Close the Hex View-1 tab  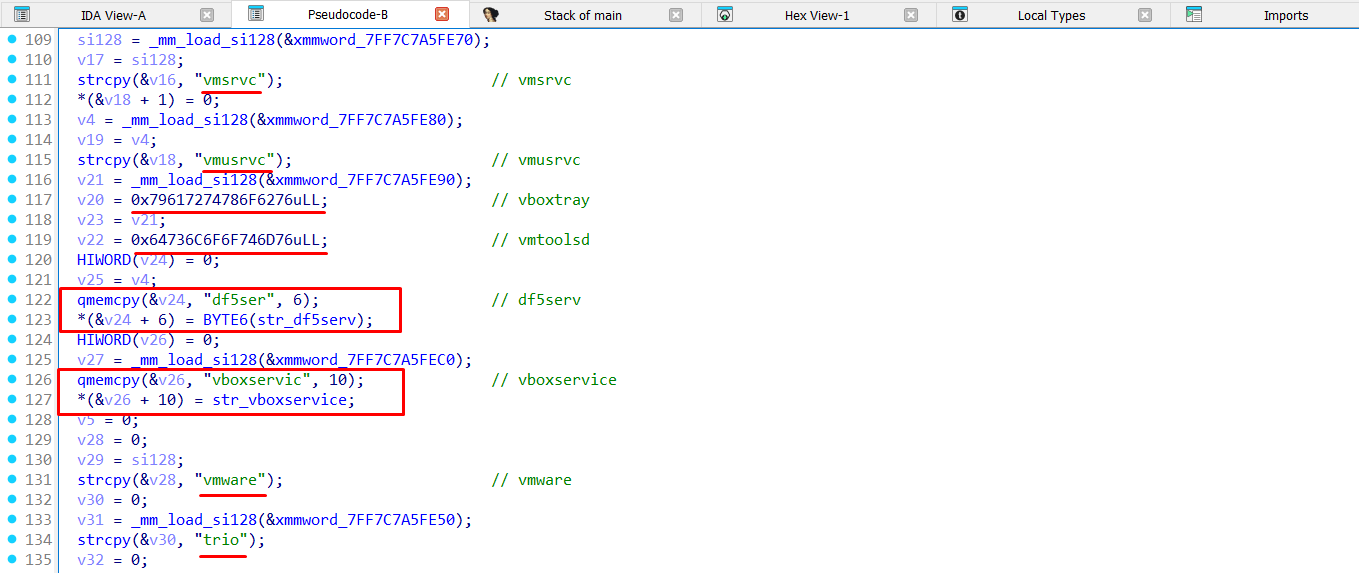911,15
